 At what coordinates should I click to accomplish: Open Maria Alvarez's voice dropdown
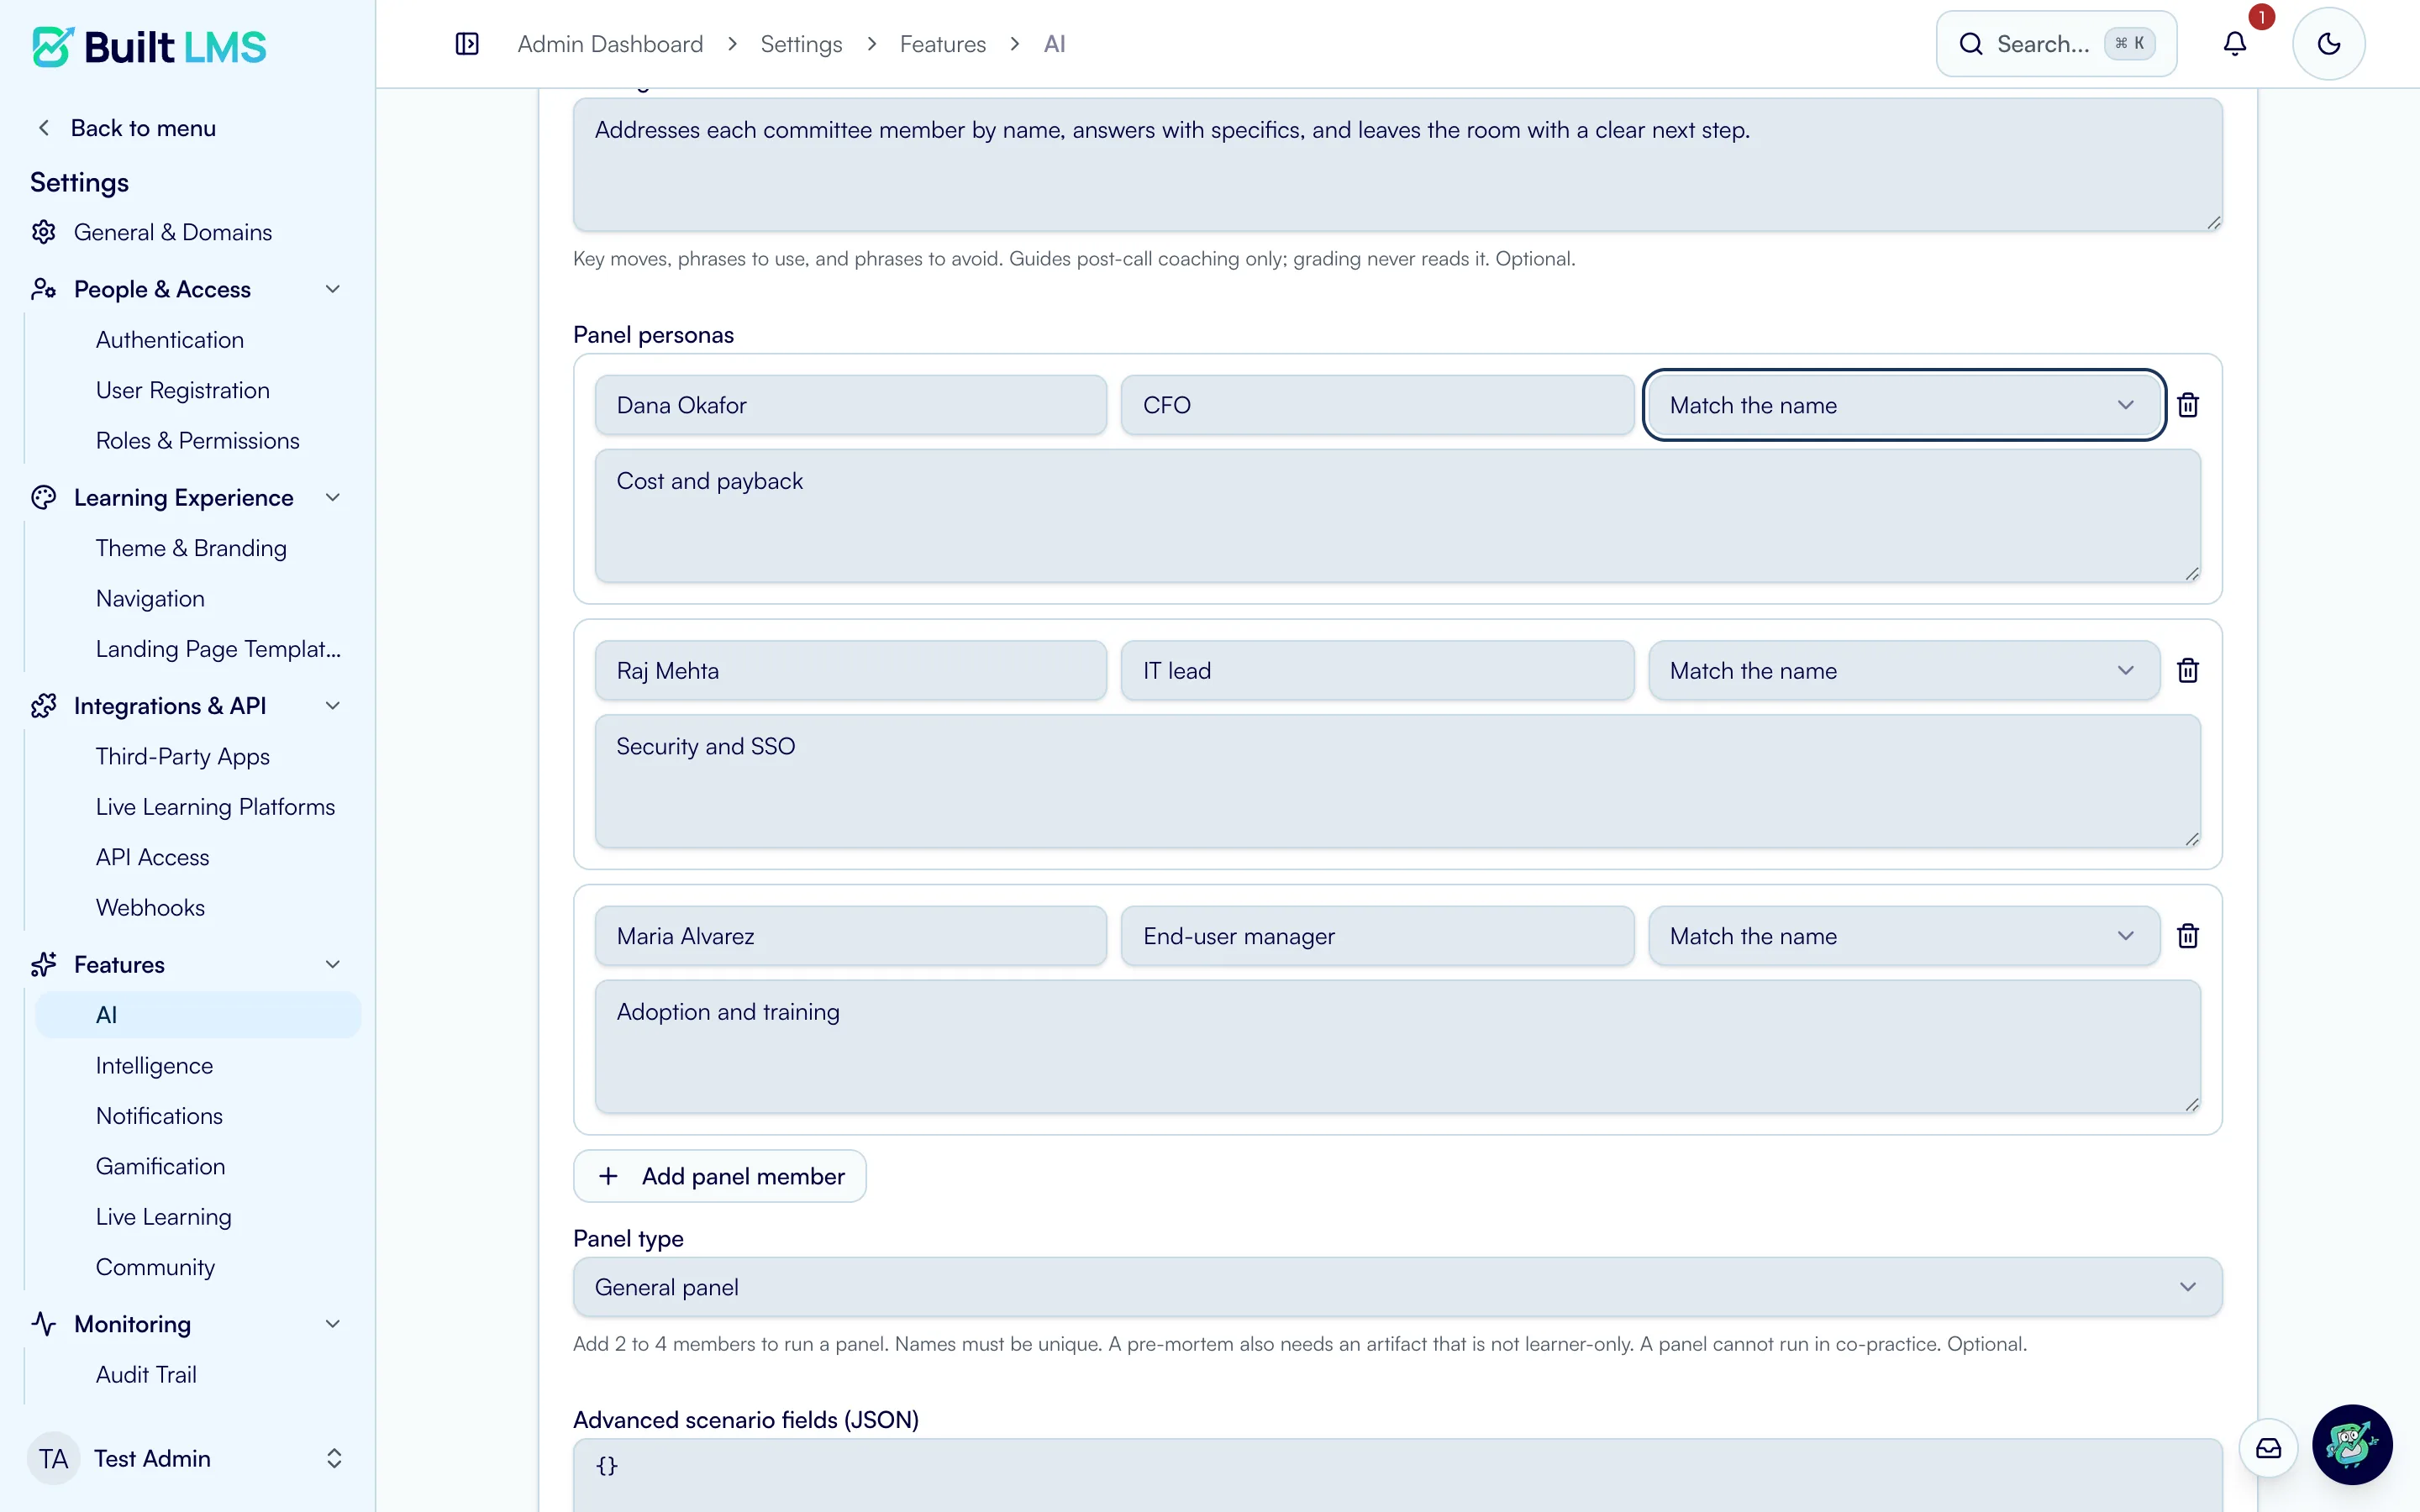[1904, 936]
